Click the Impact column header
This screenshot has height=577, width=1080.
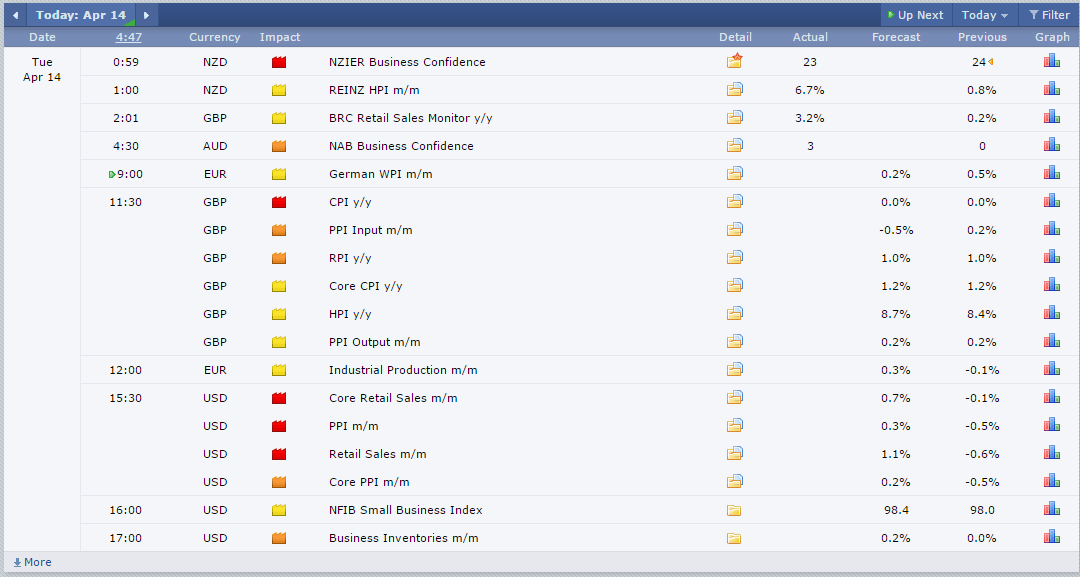point(280,37)
